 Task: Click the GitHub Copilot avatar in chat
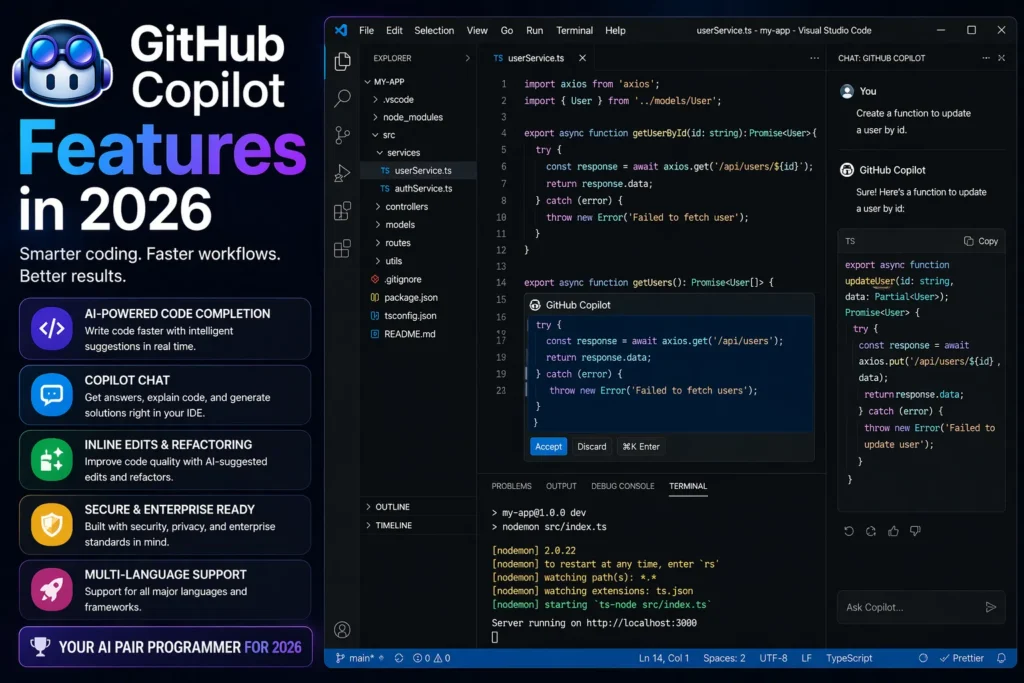847,170
